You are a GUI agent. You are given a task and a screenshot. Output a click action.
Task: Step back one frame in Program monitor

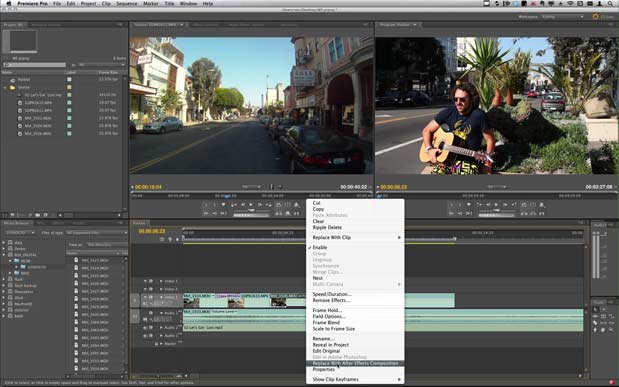(488, 205)
